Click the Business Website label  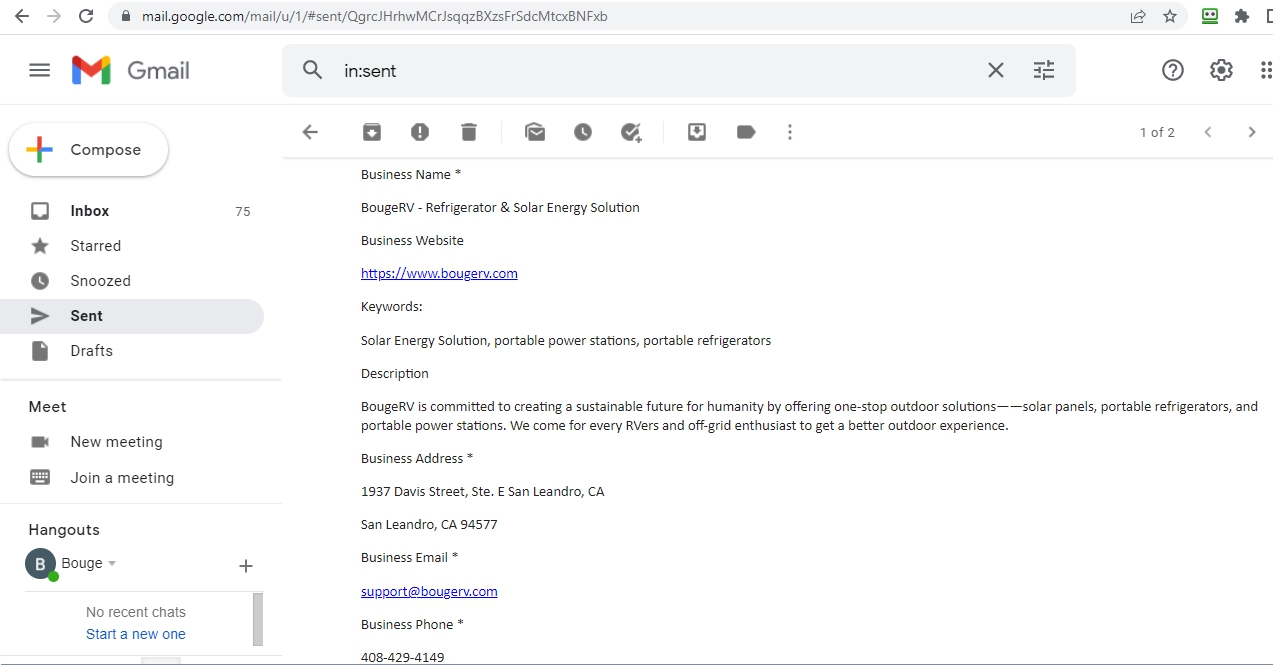(412, 240)
